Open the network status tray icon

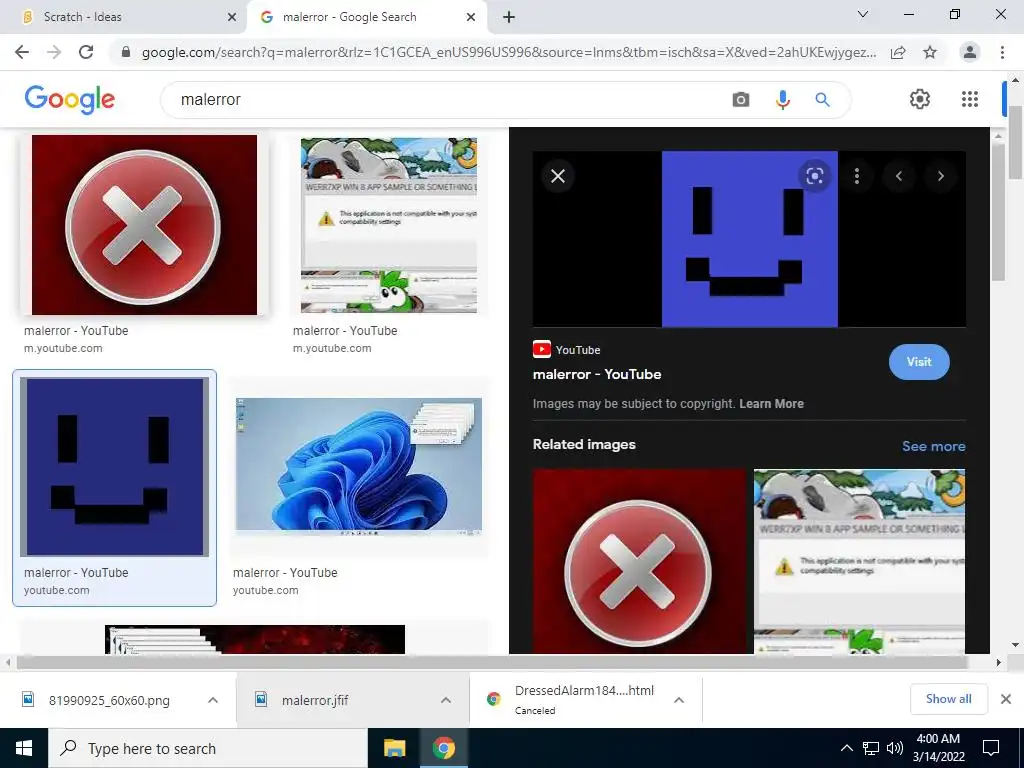(871, 748)
